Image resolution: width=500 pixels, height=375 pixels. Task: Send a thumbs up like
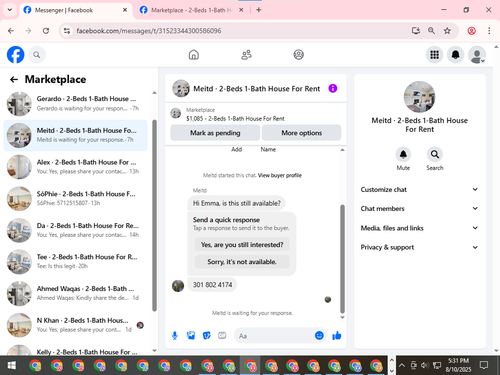(x=337, y=336)
